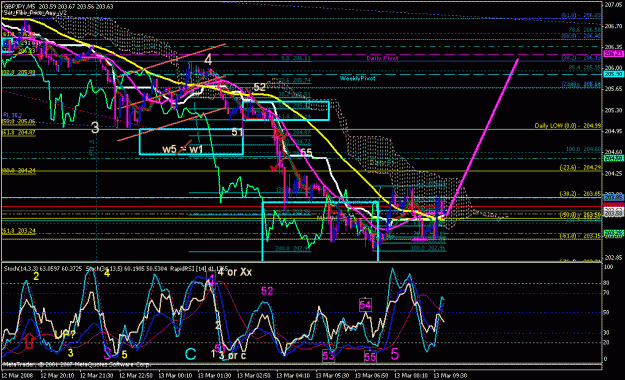Click the cyan 205.90 price tag
The image size is (625, 380).
(x=613, y=74)
